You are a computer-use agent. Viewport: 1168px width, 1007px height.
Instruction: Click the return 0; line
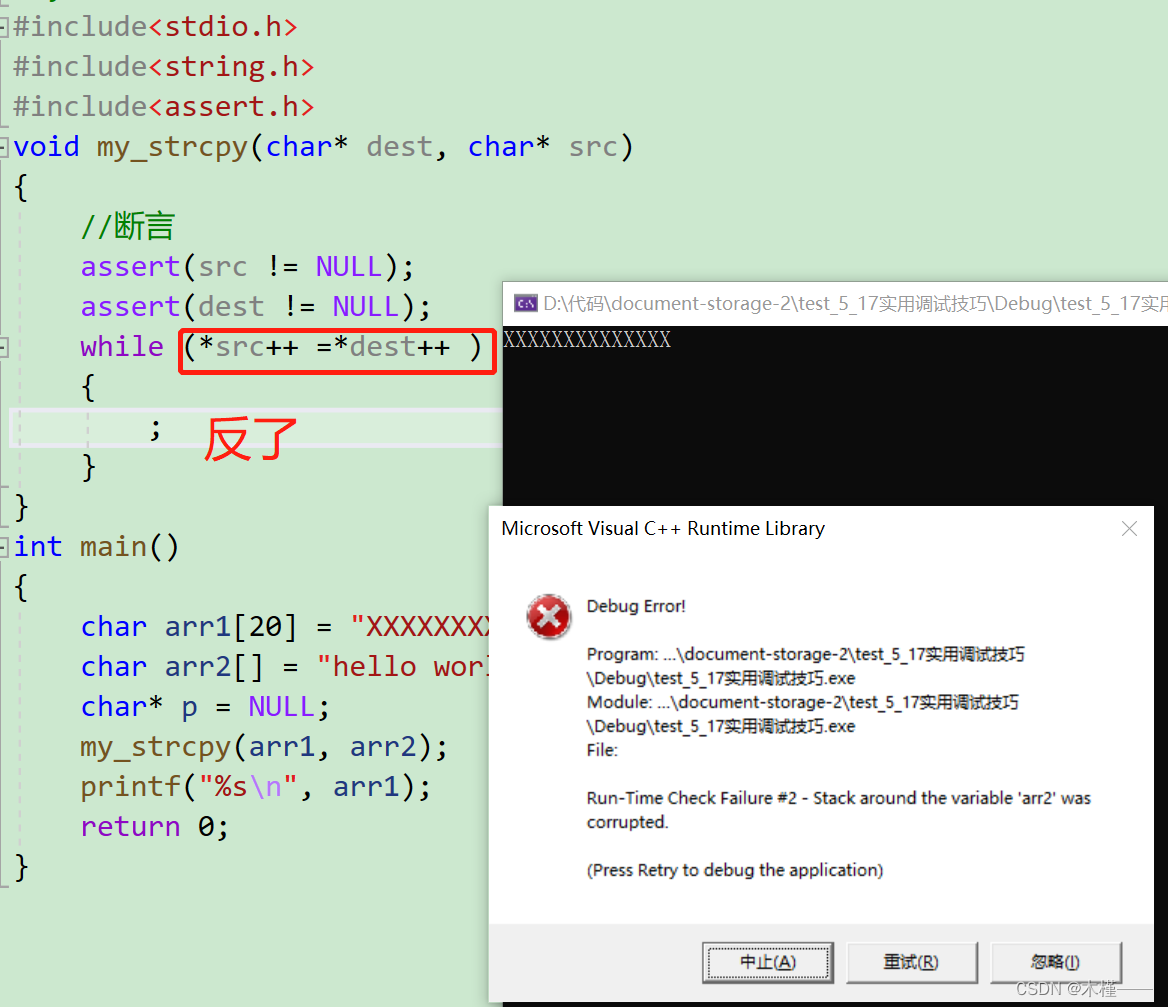(154, 827)
